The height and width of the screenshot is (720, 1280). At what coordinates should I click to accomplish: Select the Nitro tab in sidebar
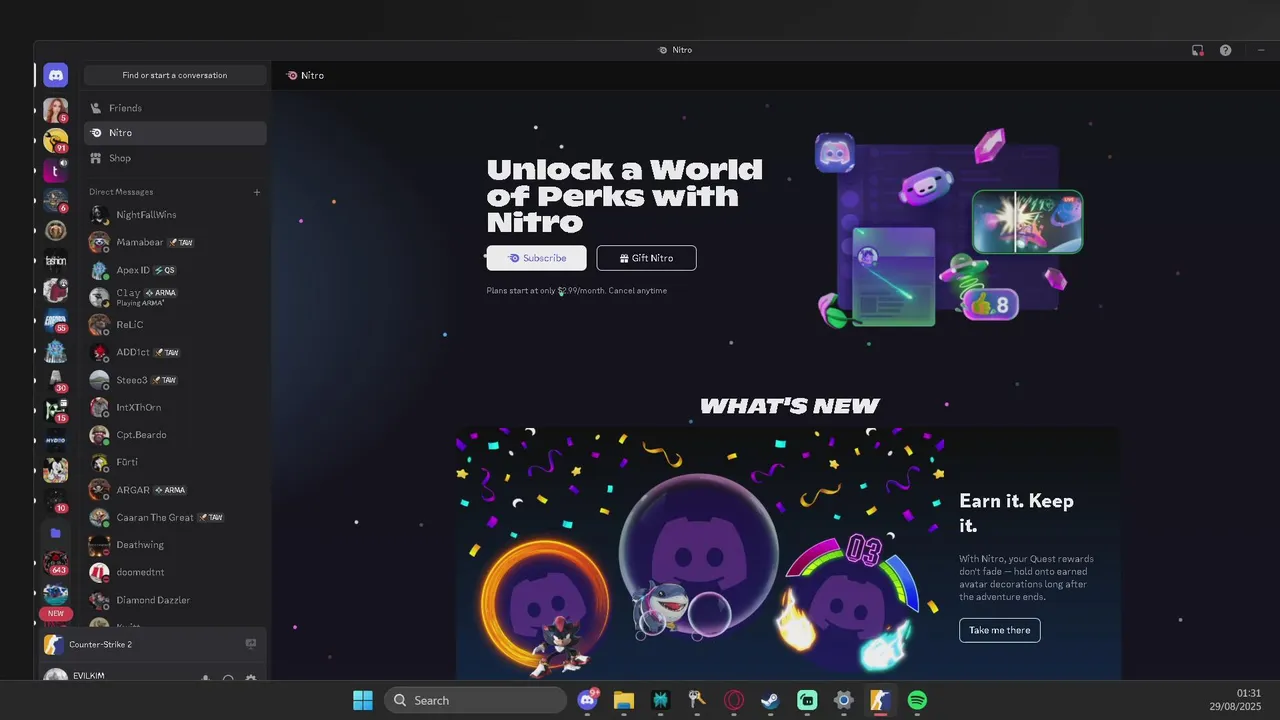(175, 133)
